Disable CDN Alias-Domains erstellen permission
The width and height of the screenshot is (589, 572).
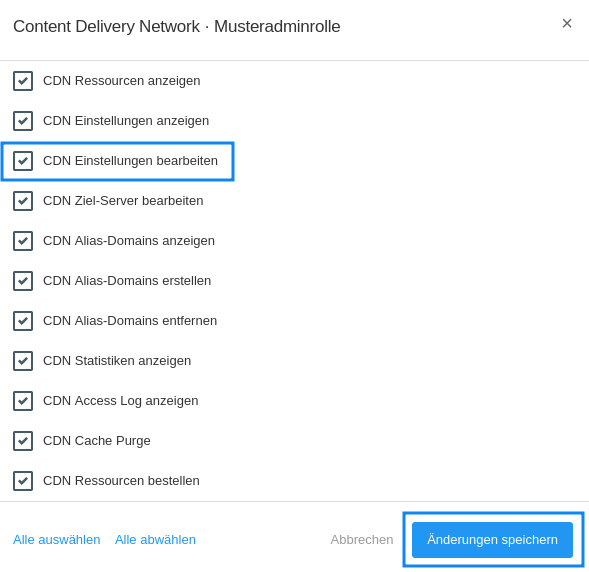(23, 281)
